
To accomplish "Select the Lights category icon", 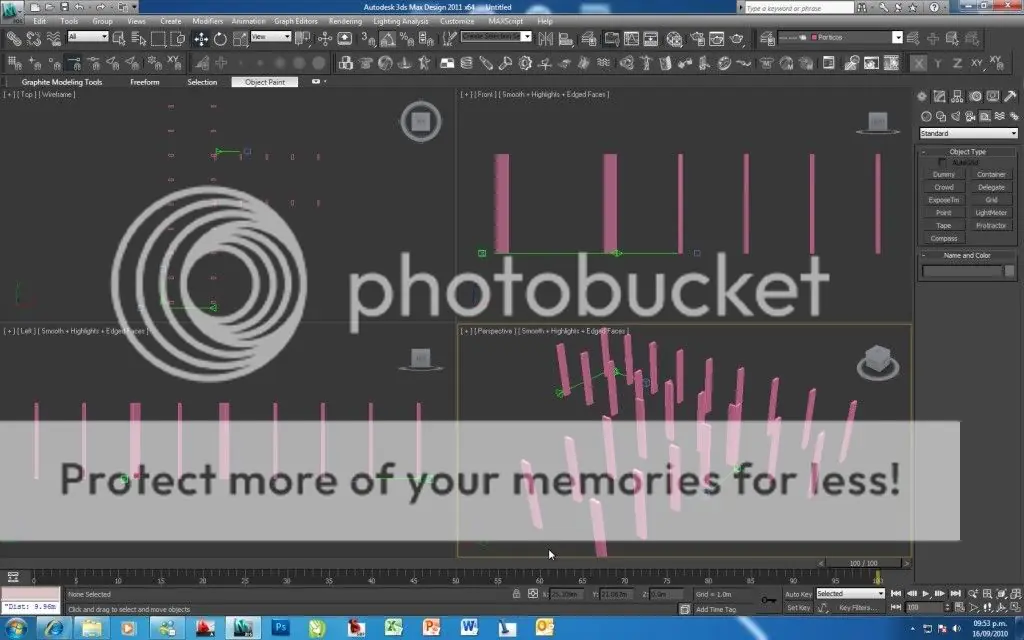I will point(956,116).
